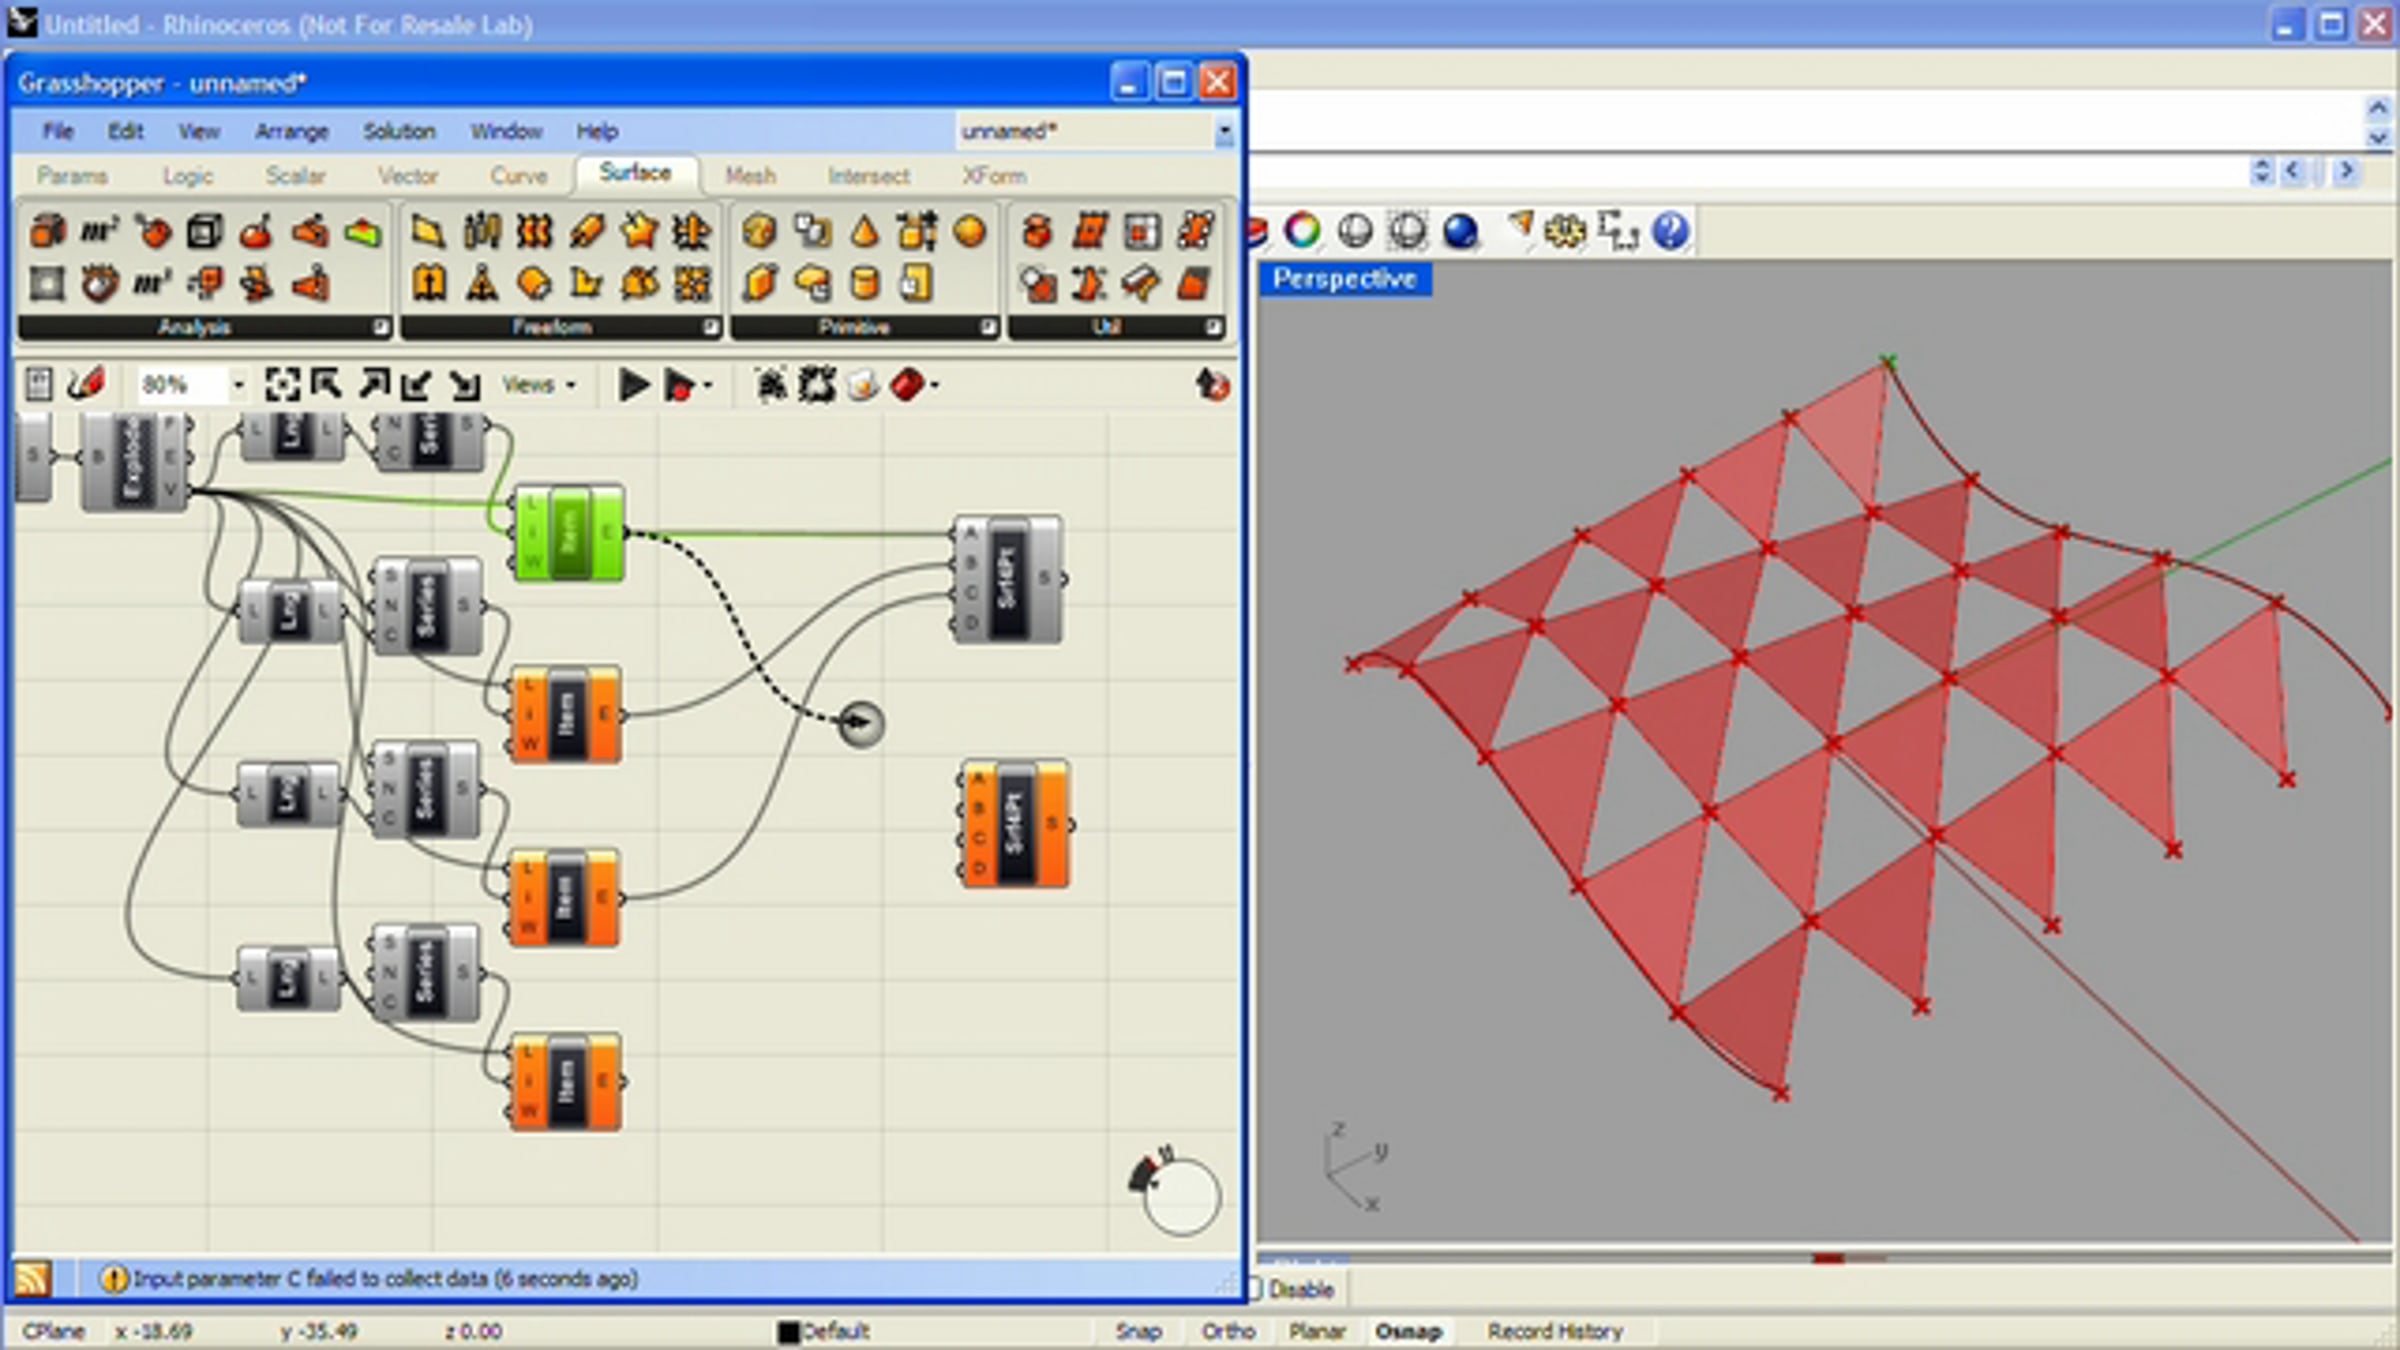Select the grey Srf4Pt component with wires
Screen dimensions: 2400x1350
pos(1008,579)
